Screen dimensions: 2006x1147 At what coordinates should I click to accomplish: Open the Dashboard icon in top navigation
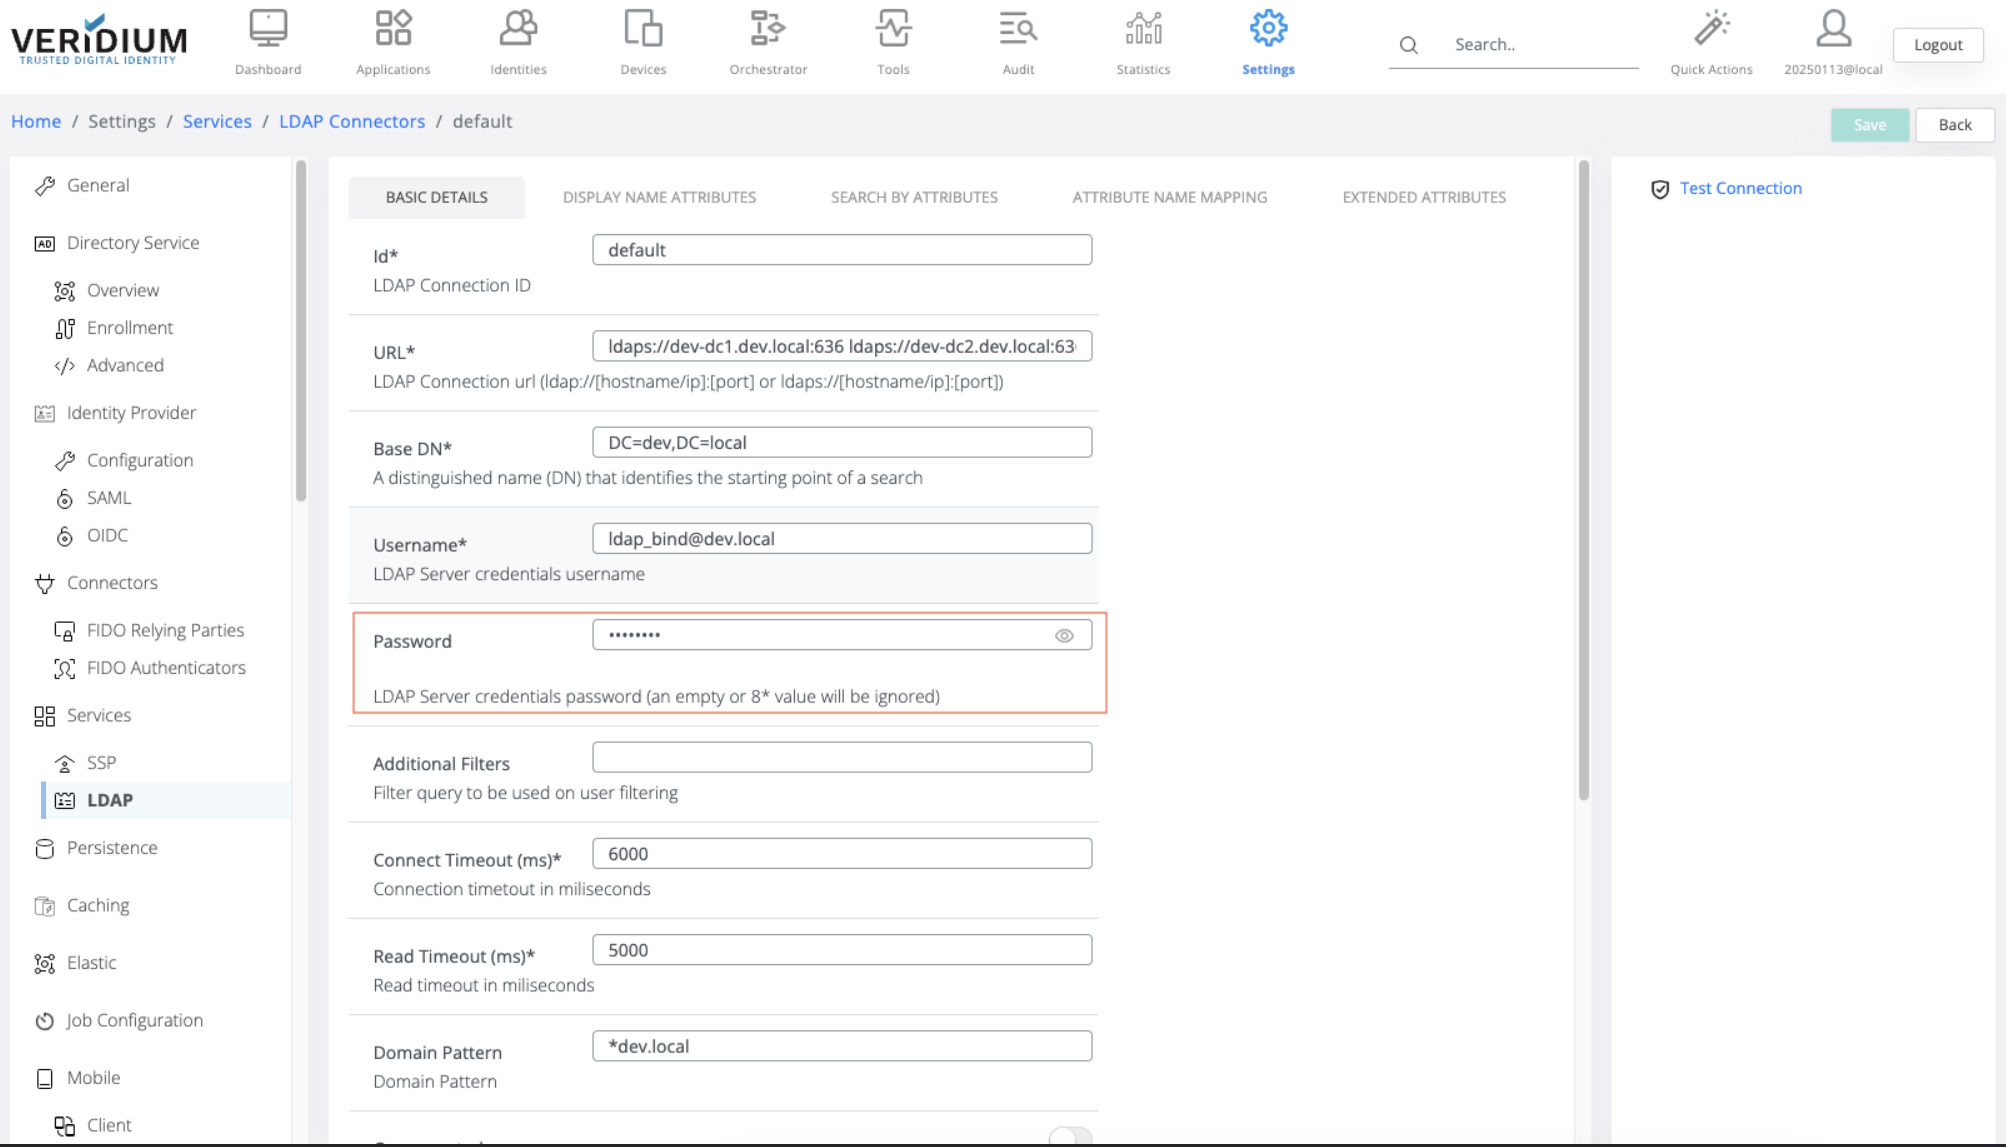coord(268,30)
